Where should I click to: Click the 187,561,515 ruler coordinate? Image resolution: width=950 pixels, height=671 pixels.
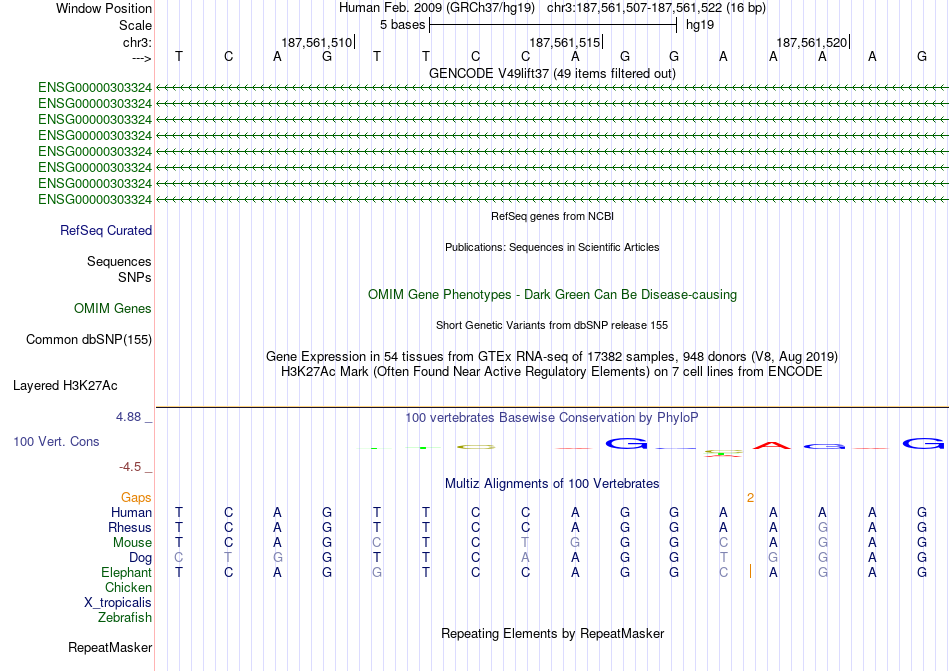click(x=565, y=42)
